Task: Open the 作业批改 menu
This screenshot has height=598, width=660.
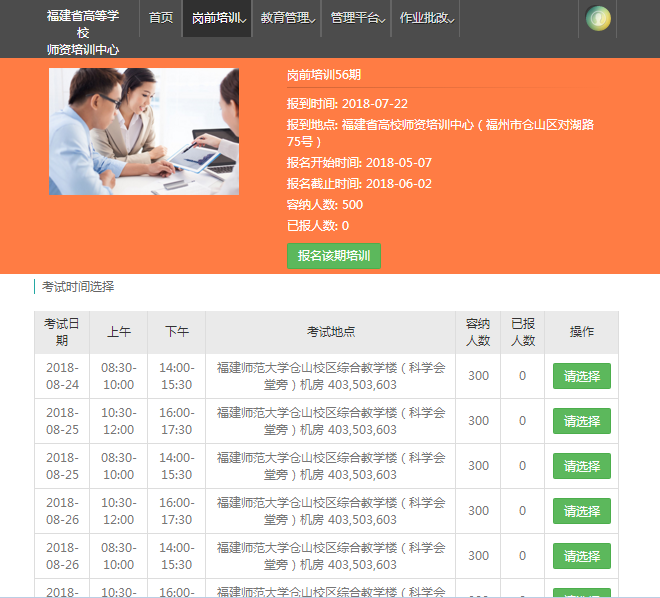Action: pos(427,18)
